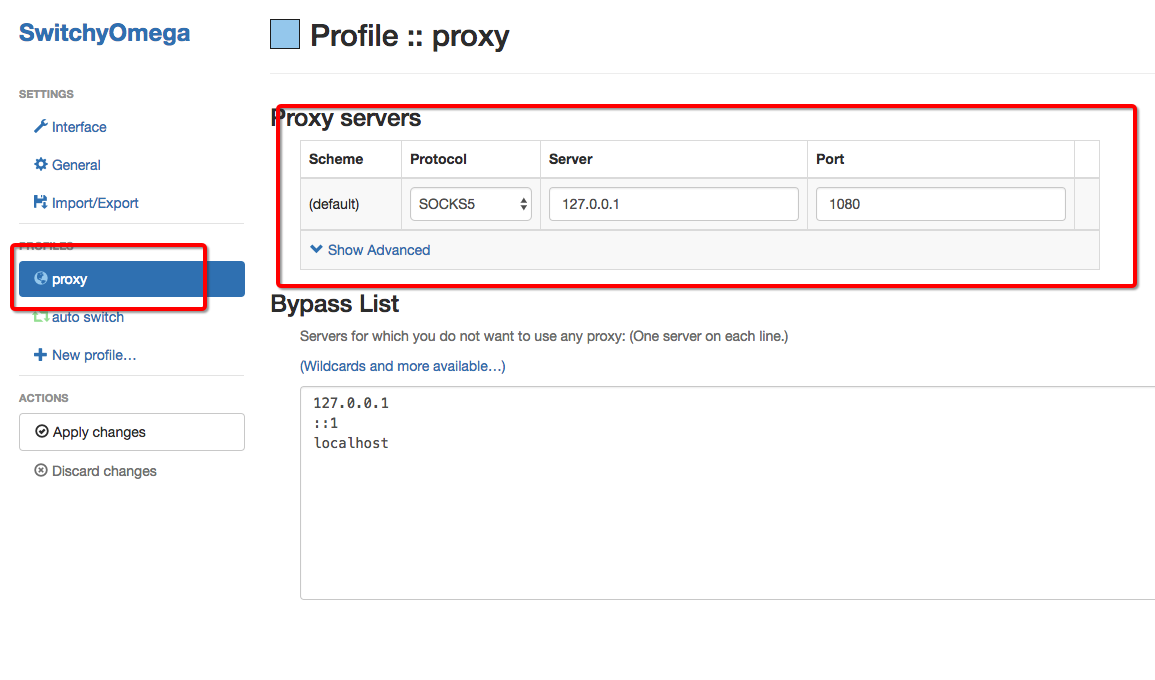Image resolution: width=1155 pixels, height=680 pixels.
Task: Click inside the Bypass List text area
Action: [x=728, y=493]
